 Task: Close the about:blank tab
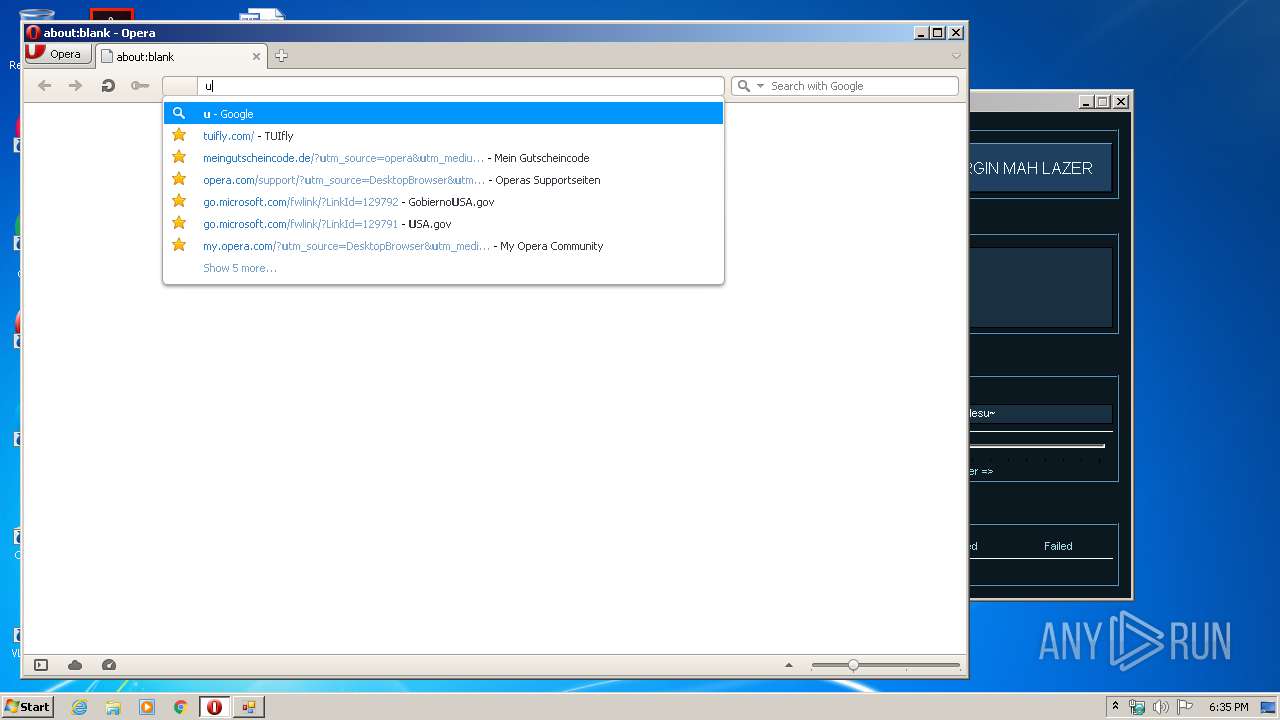pyautogui.click(x=256, y=57)
